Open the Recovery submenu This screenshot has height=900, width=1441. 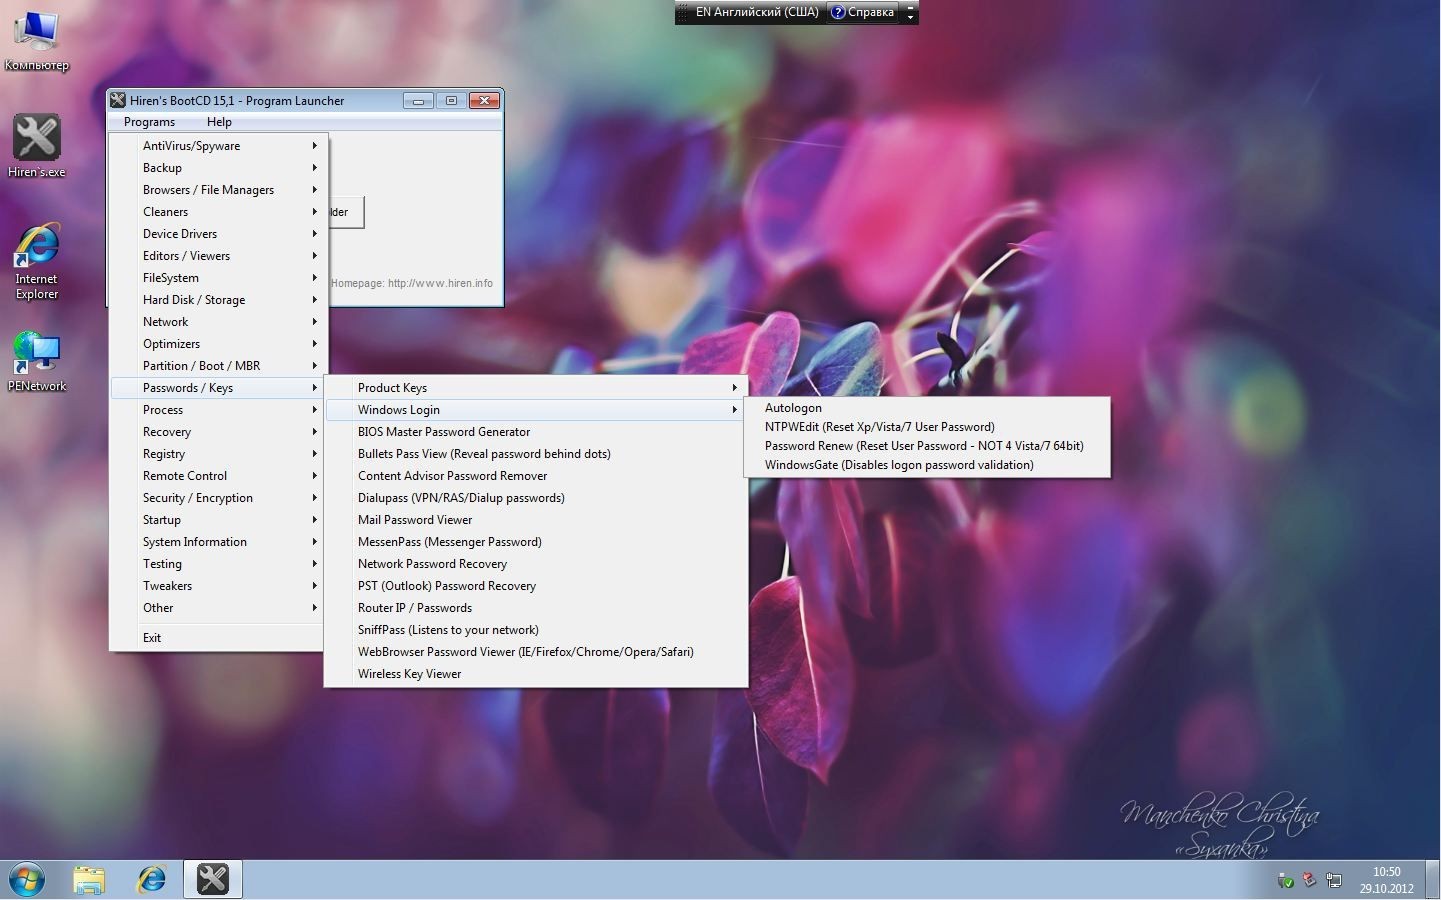coord(217,432)
